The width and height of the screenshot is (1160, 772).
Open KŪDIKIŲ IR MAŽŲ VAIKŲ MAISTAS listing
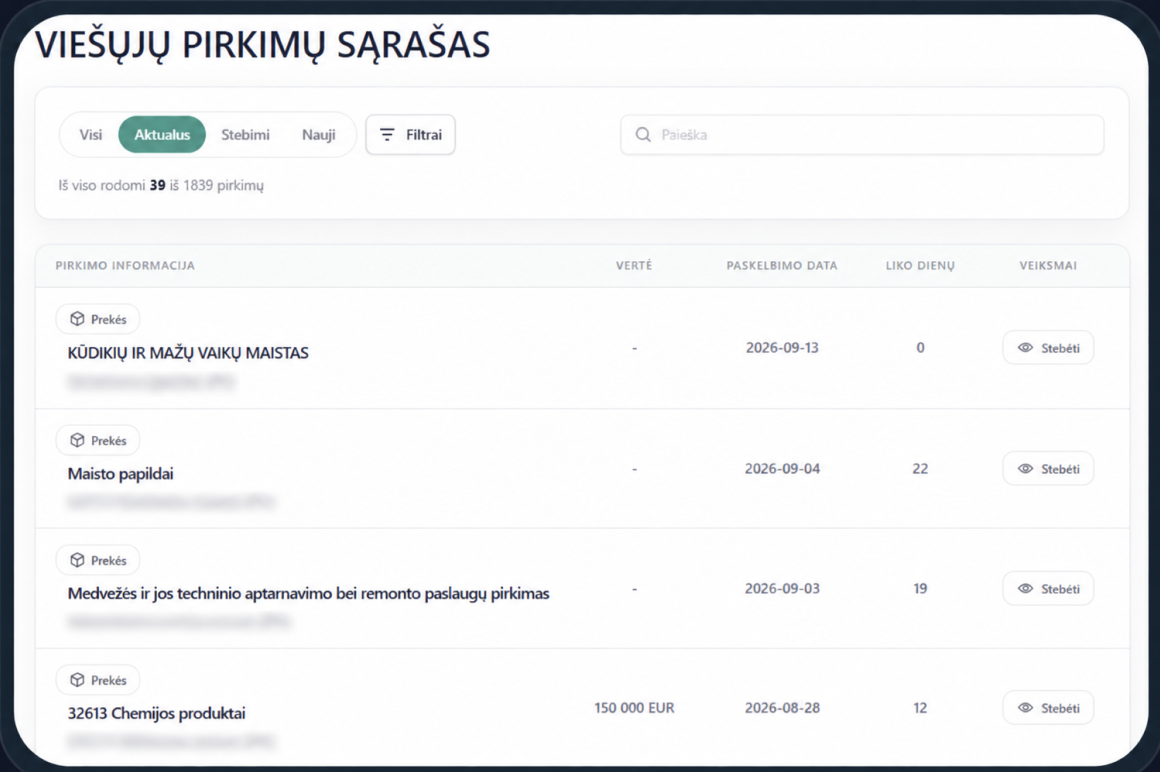click(188, 353)
